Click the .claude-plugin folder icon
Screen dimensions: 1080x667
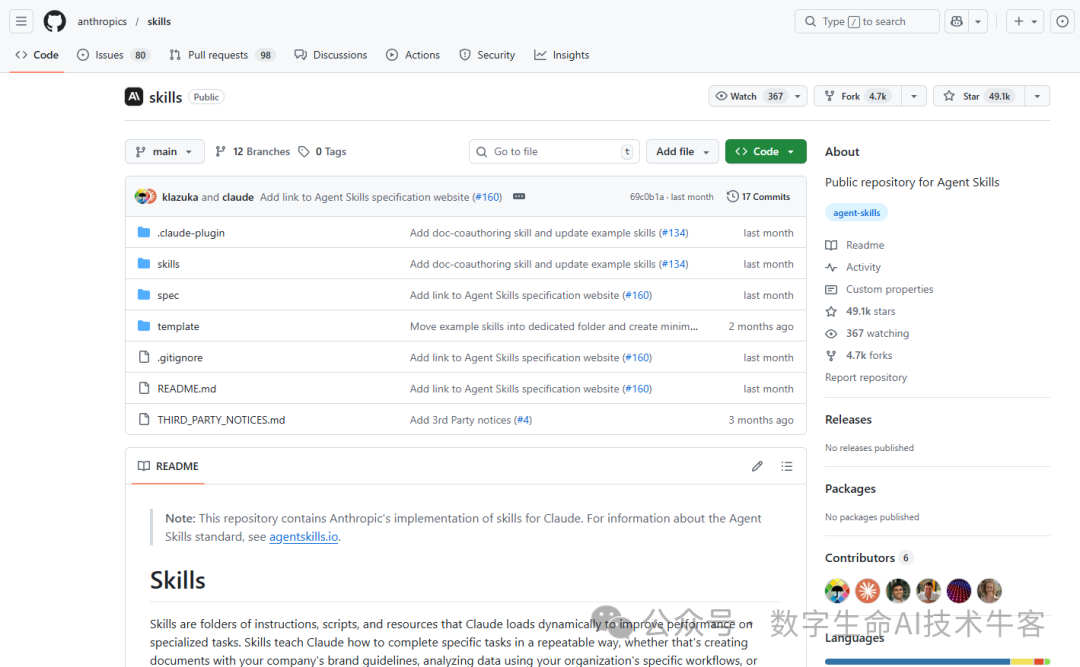click(143, 233)
